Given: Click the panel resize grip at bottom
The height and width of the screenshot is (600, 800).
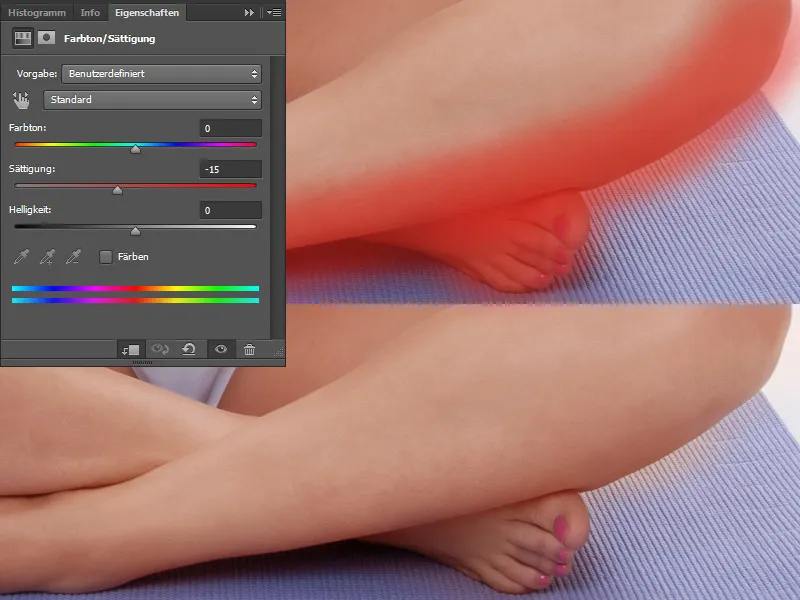Looking at the screenshot, I should (142, 362).
